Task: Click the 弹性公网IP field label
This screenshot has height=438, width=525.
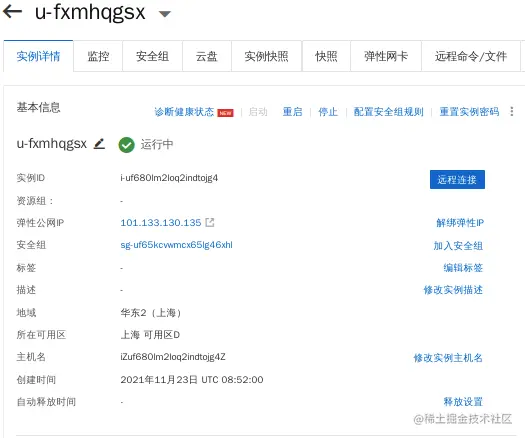Action: pos(40,223)
